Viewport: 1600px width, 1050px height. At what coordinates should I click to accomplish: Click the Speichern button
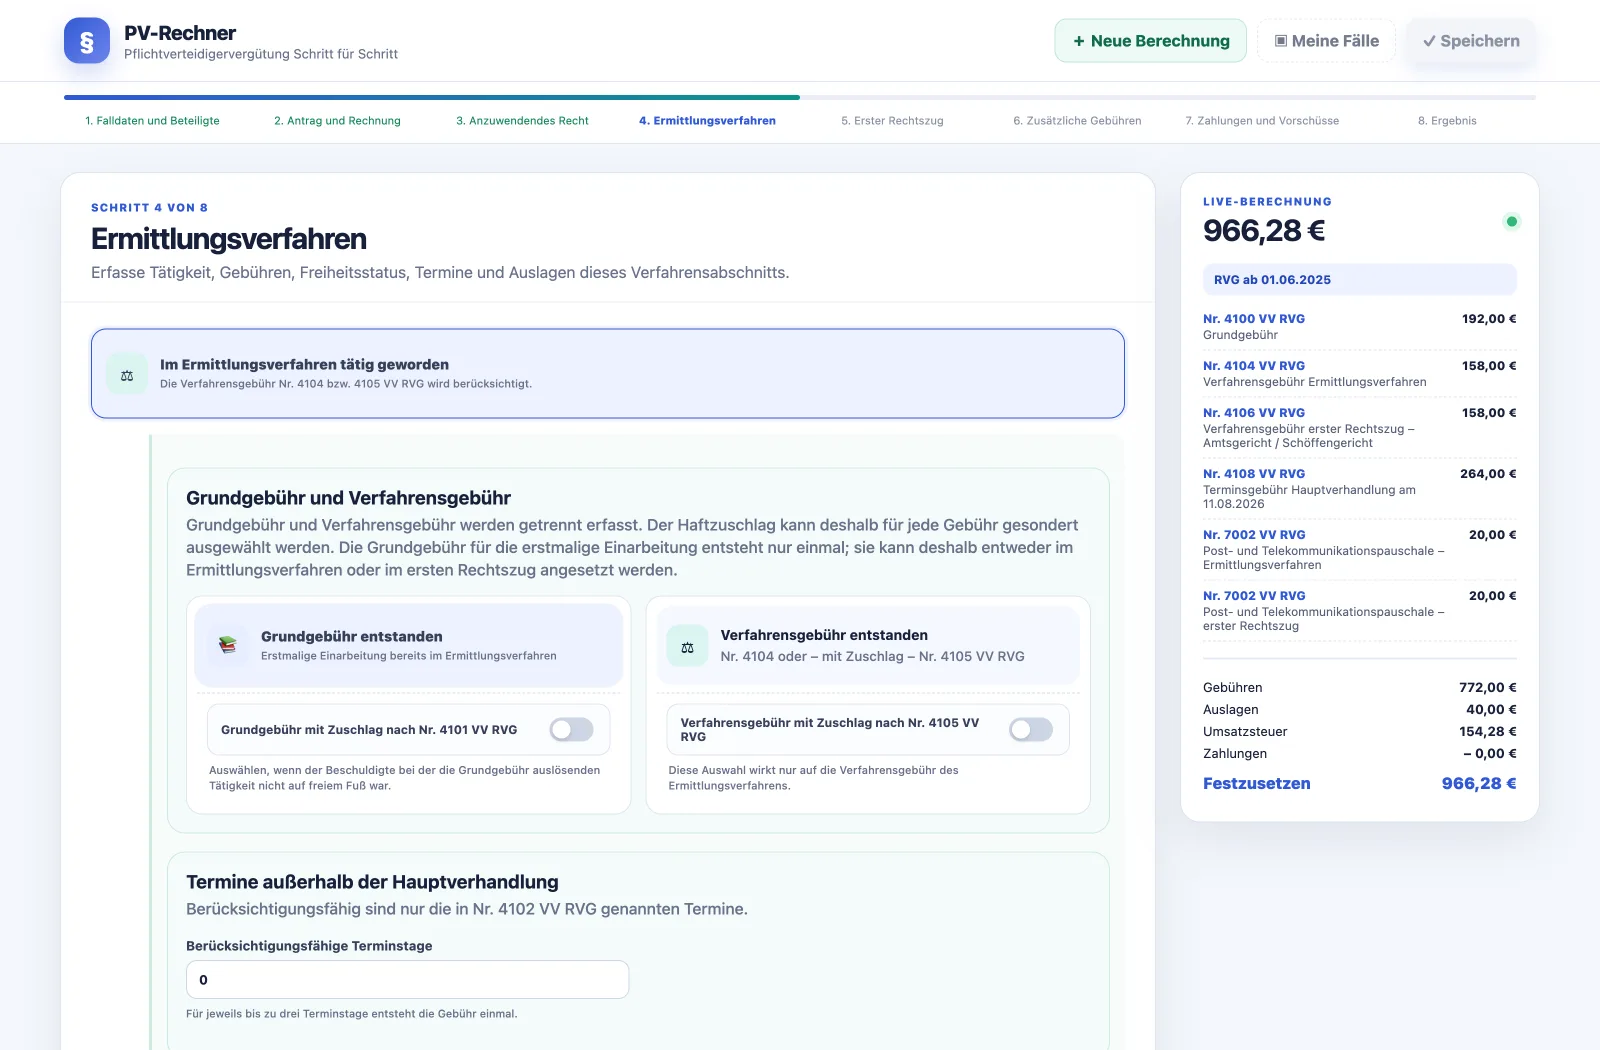click(x=1471, y=41)
